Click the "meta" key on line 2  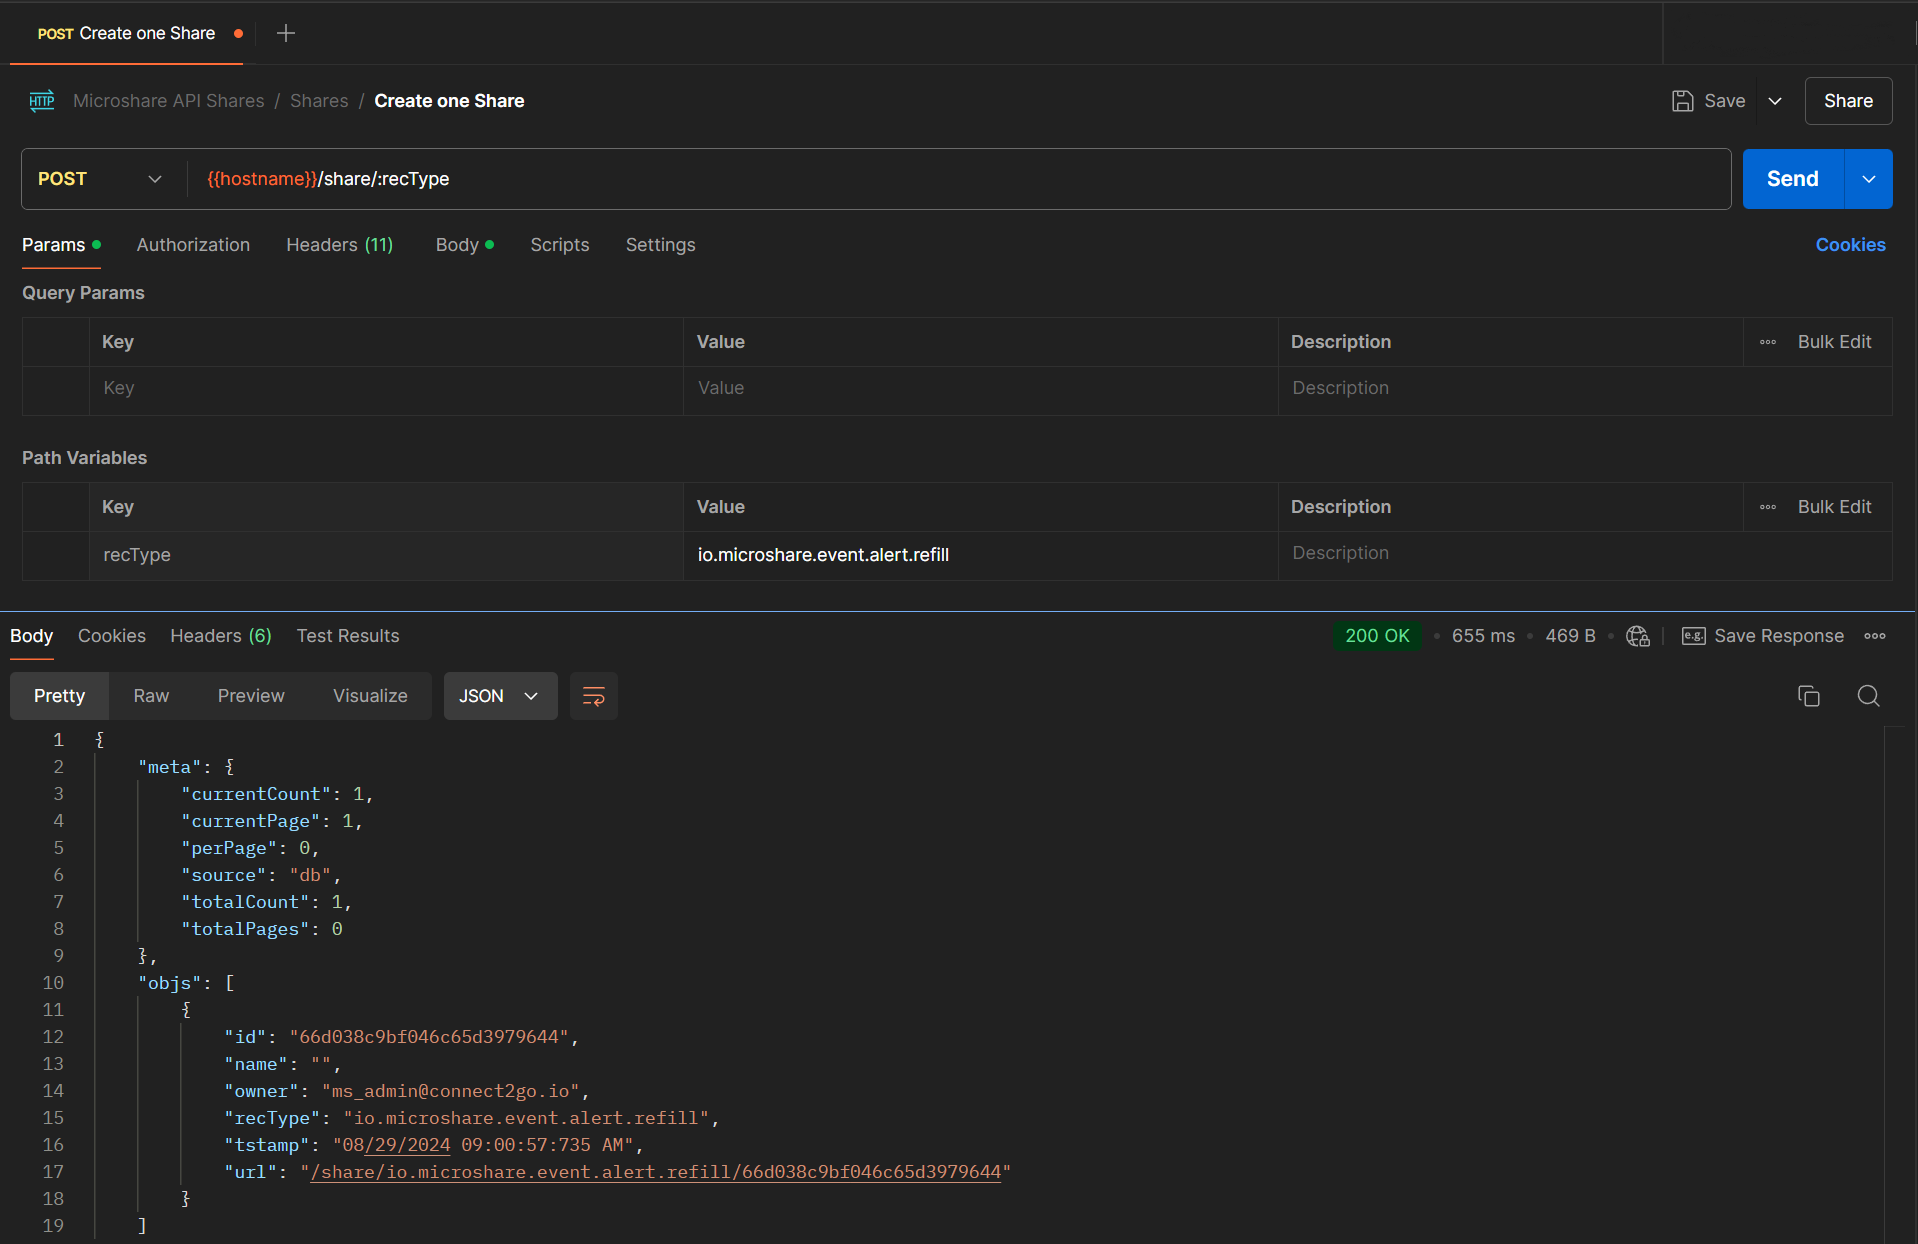[x=170, y=767]
